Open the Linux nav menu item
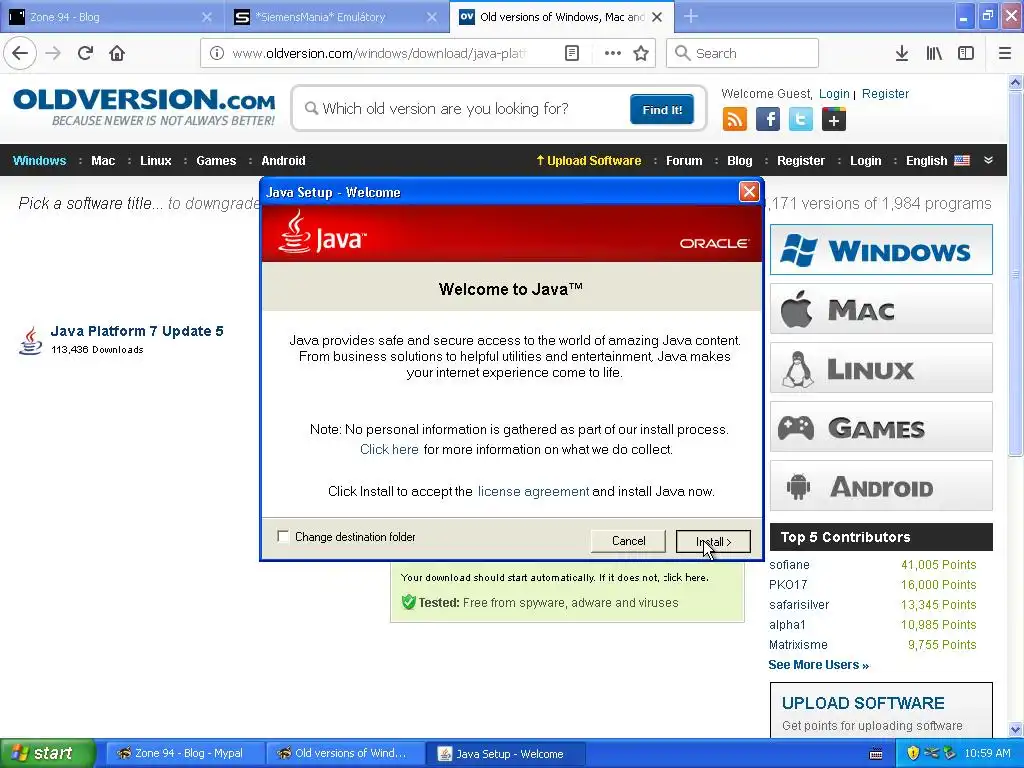The height and width of the screenshot is (768, 1024). coord(155,161)
